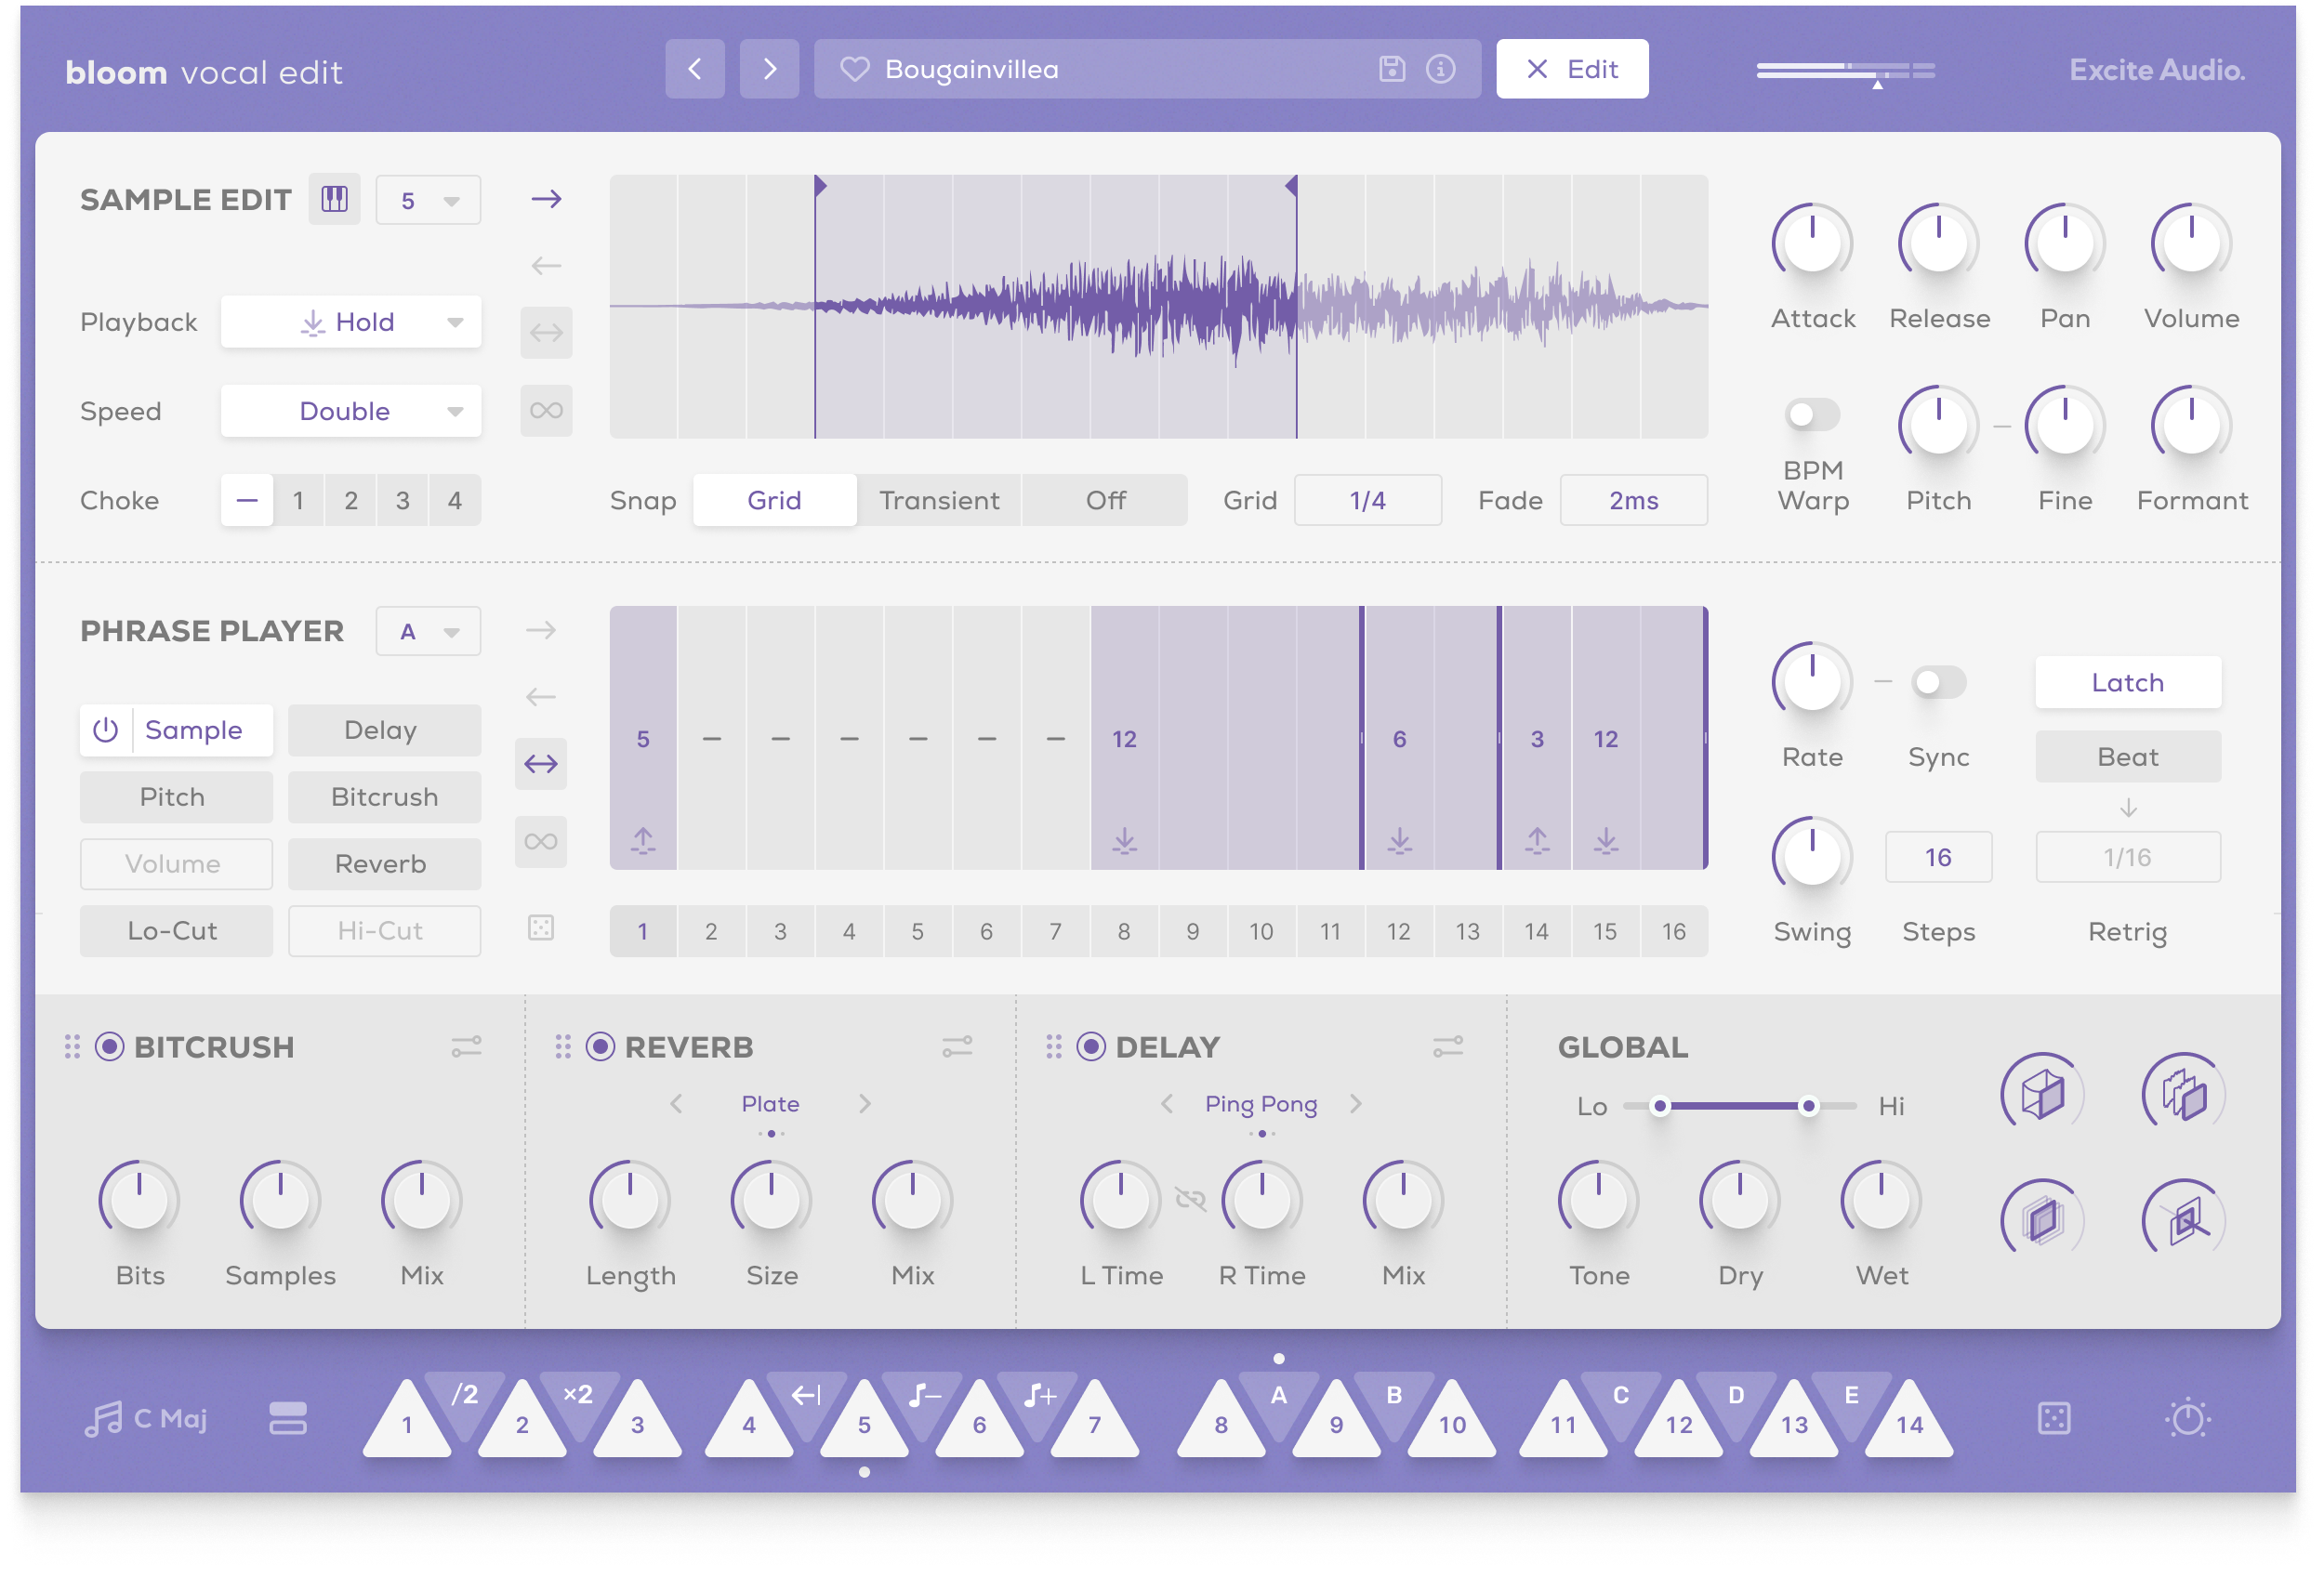Switch to the Bitcrush phrase lane tab
Screen dimensions: 2324x1578
click(x=384, y=797)
